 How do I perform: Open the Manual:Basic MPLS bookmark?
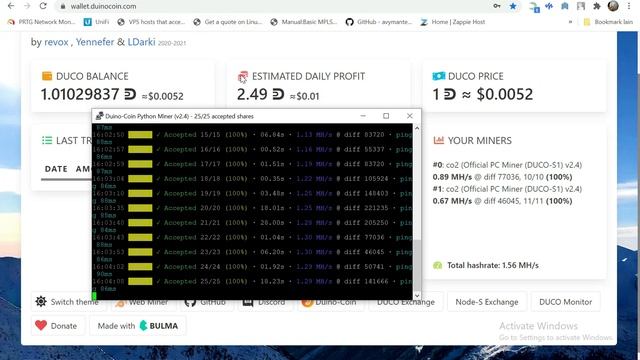pos(304,22)
